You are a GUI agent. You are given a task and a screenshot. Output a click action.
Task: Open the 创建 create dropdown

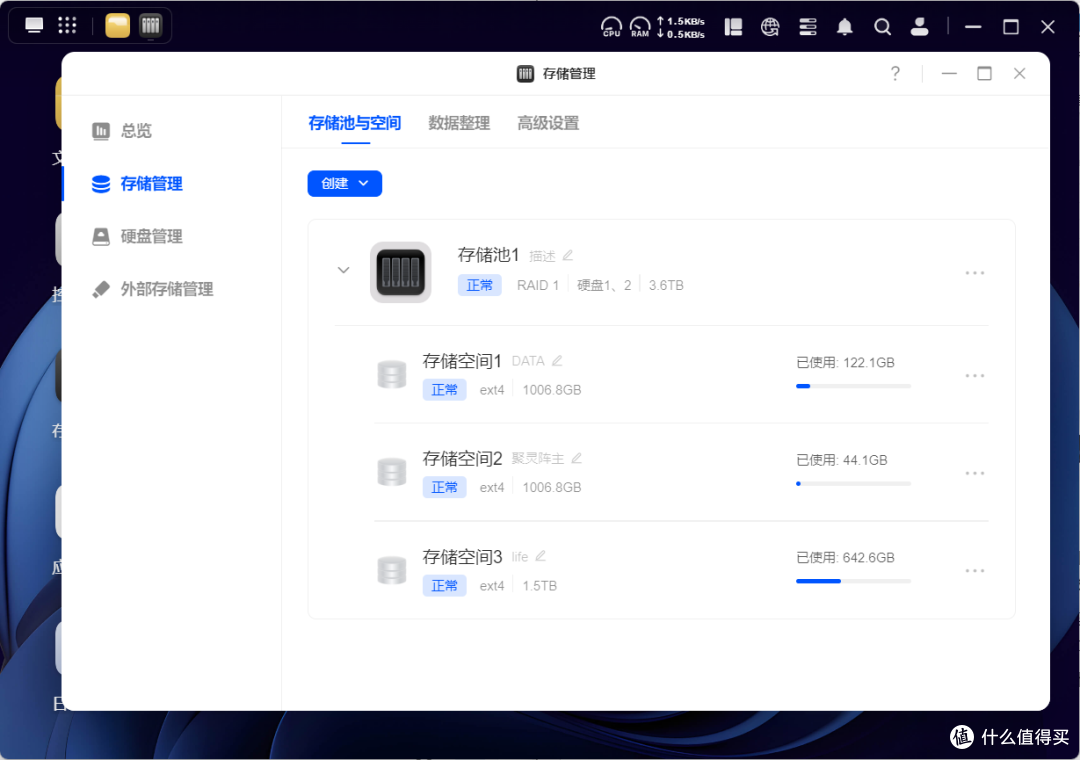pos(344,183)
